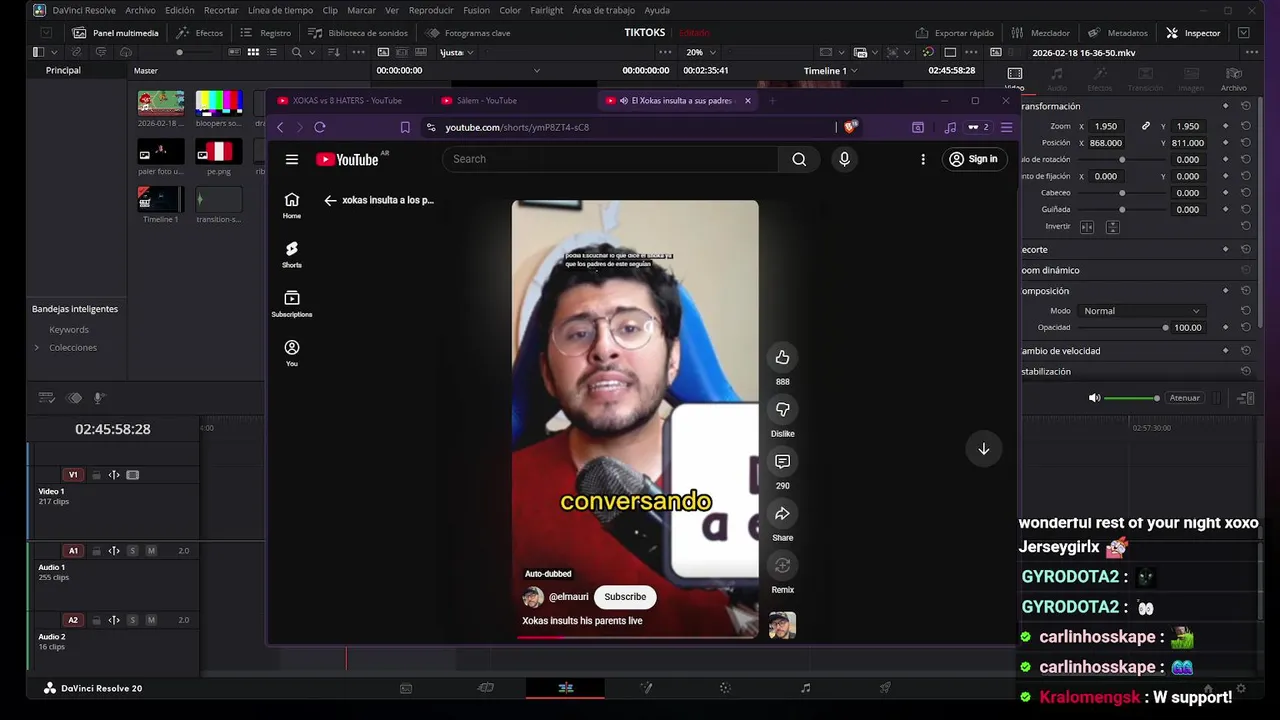Open the Fairlight page at bottom
Screen dimensions: 1280x720
[805, 688]
